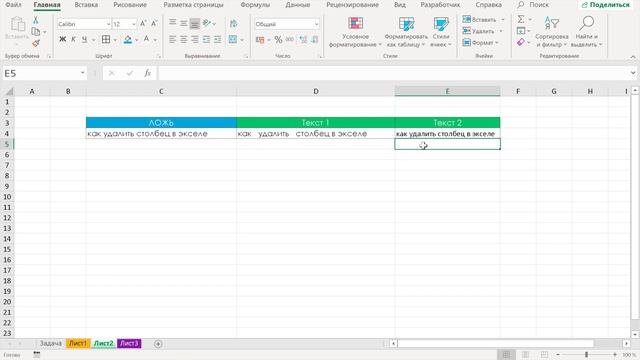Toggle middle vertical alignment
640x360 pixels.
tap(184, 23)
